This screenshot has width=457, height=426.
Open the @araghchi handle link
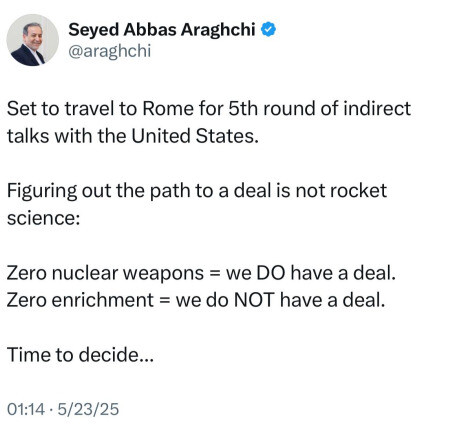click(110, 51)
